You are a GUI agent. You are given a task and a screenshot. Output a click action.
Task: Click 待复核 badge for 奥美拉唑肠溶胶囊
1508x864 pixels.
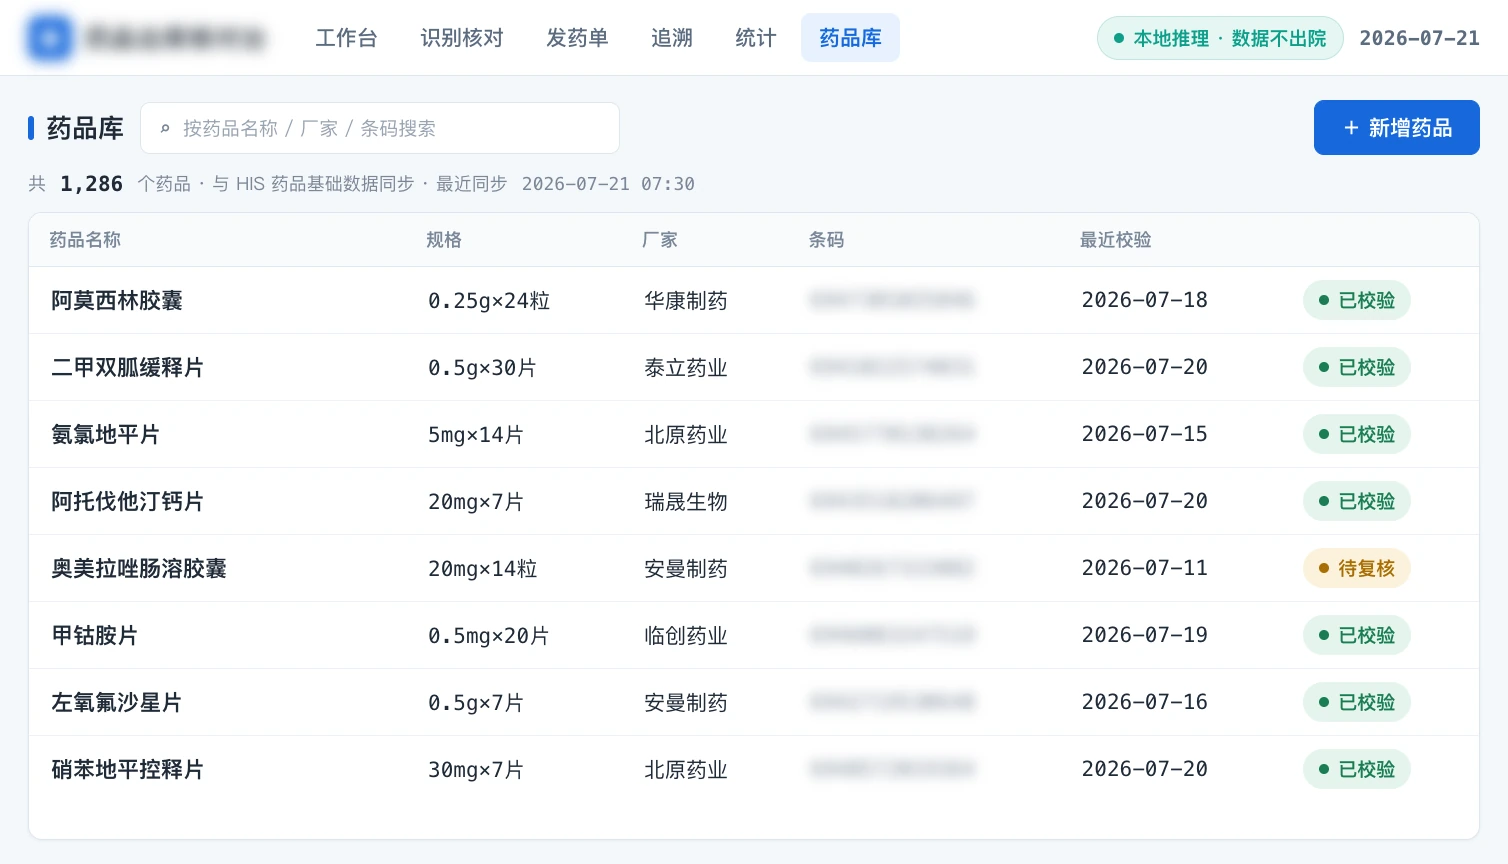tap(1356, 568)
